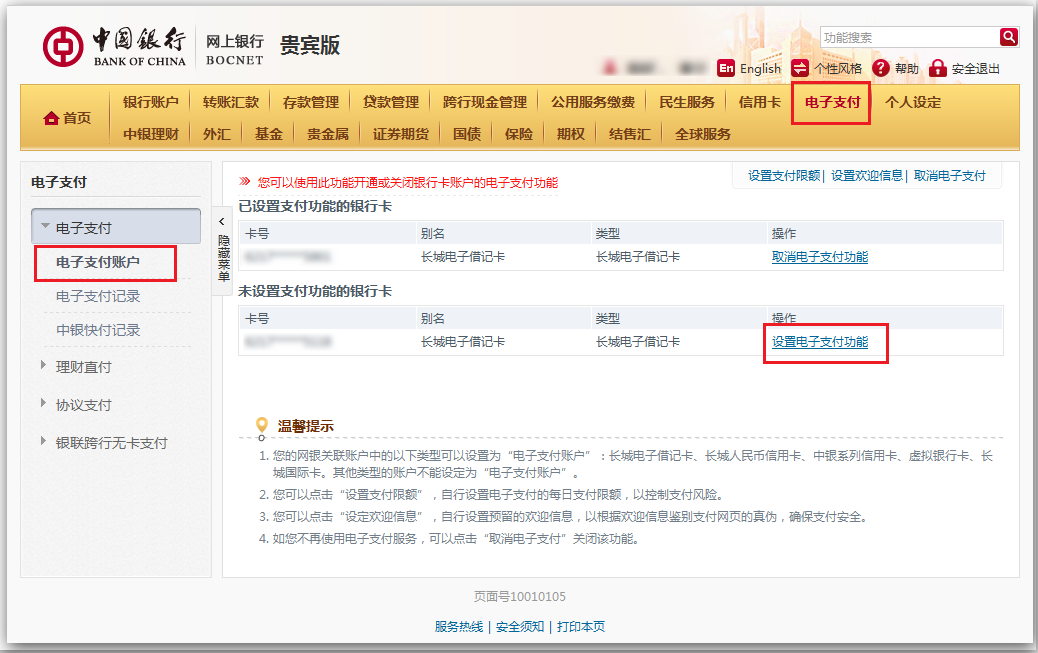Switch language via the English icon
Viewport: 1038px width, 653px height.
(726, 68)
